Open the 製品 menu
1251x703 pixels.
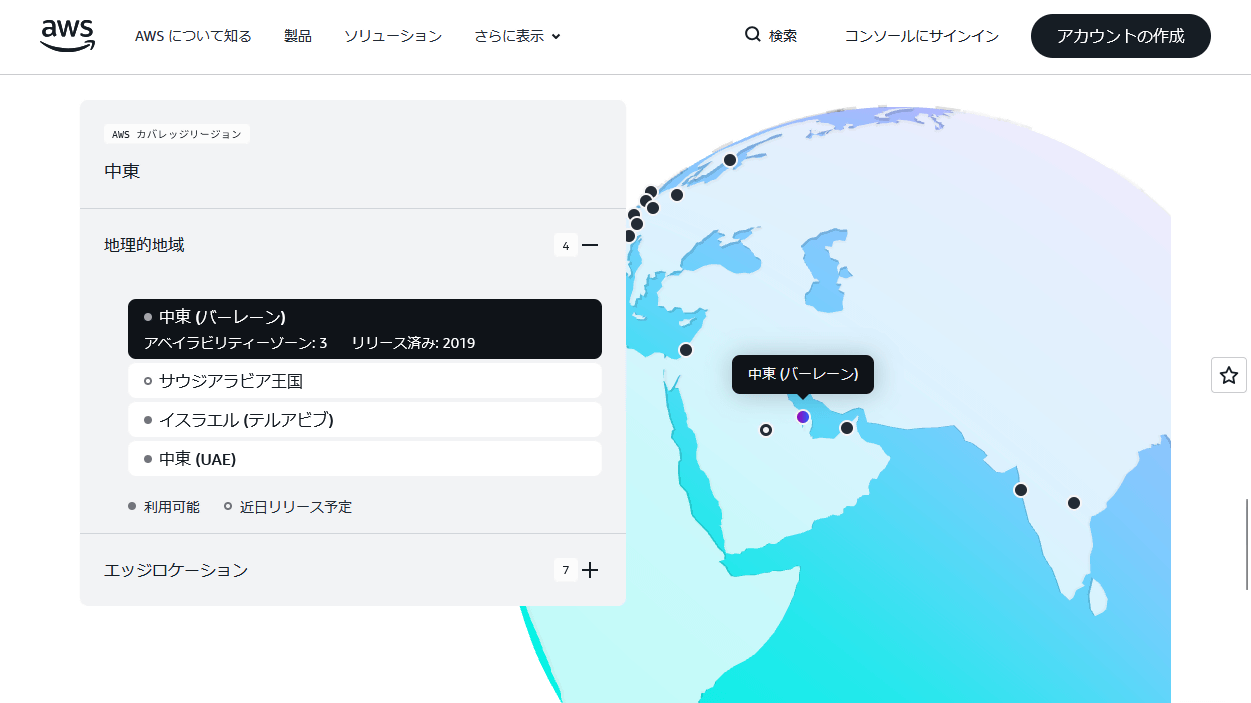[297, 36]
